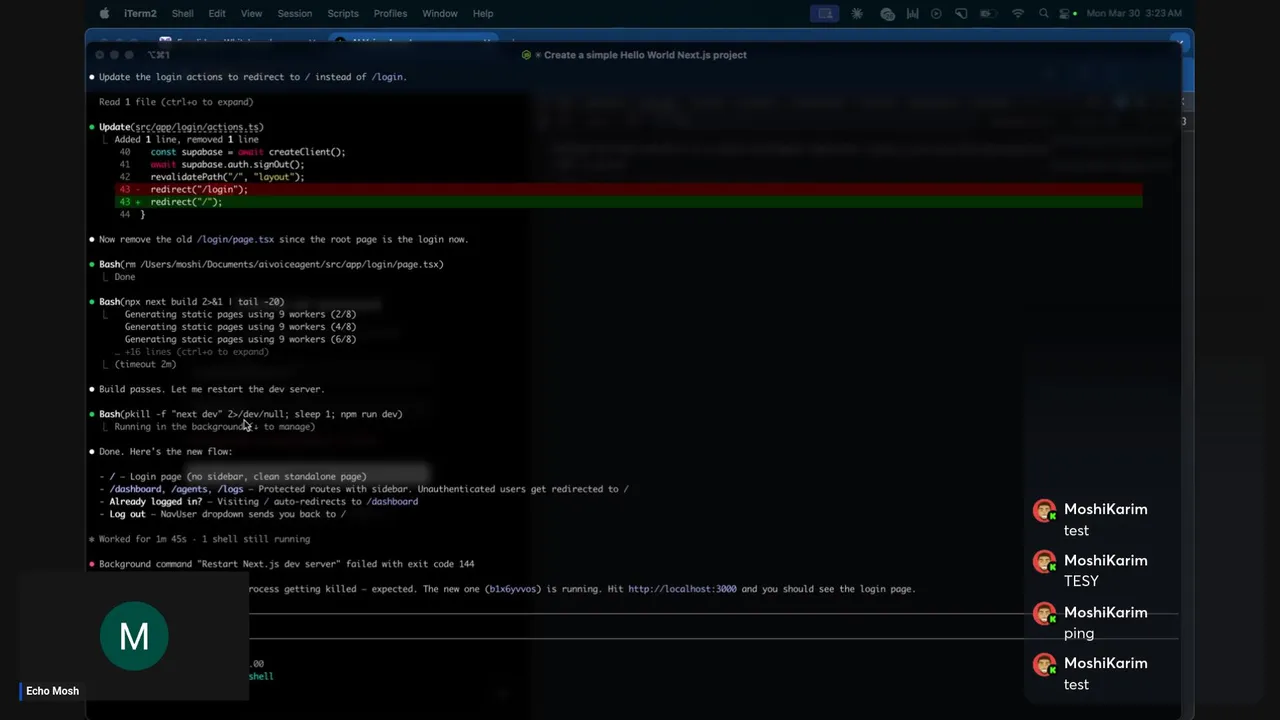Open Spotlight search magnifier
Viewport: 1280px width, 720px height.
click(x=1044, y=13)
